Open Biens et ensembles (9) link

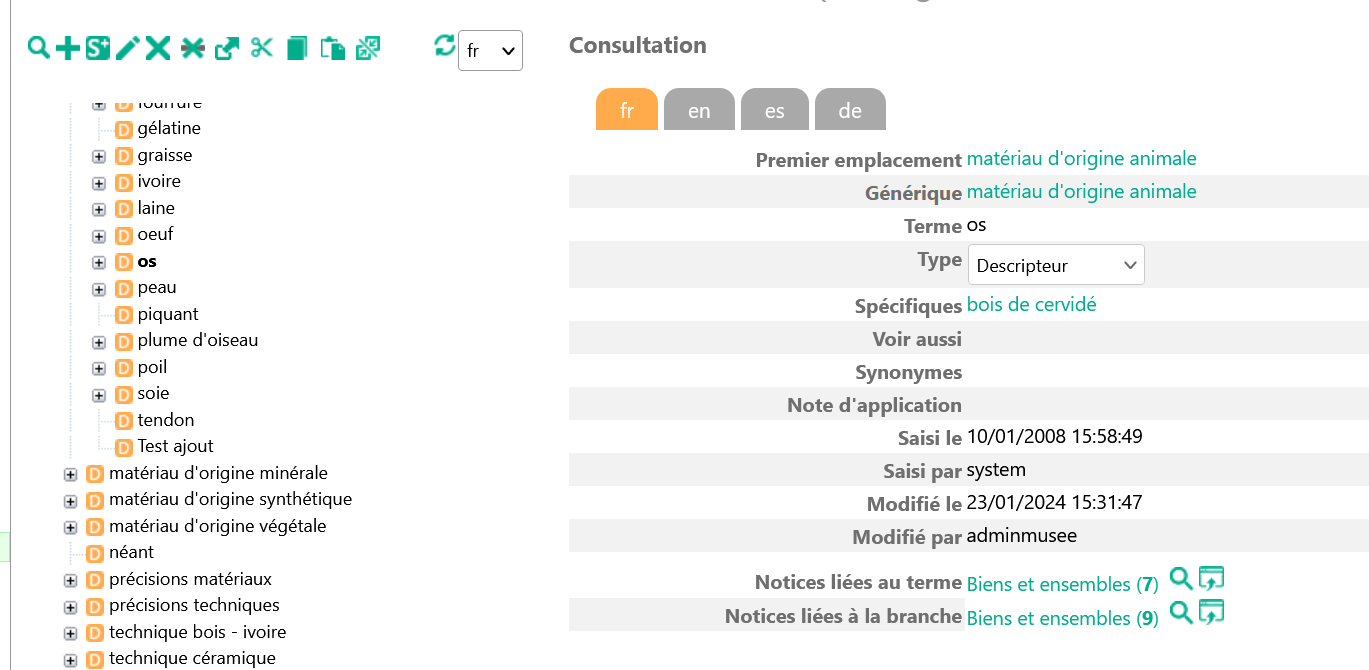point(1062,618)
